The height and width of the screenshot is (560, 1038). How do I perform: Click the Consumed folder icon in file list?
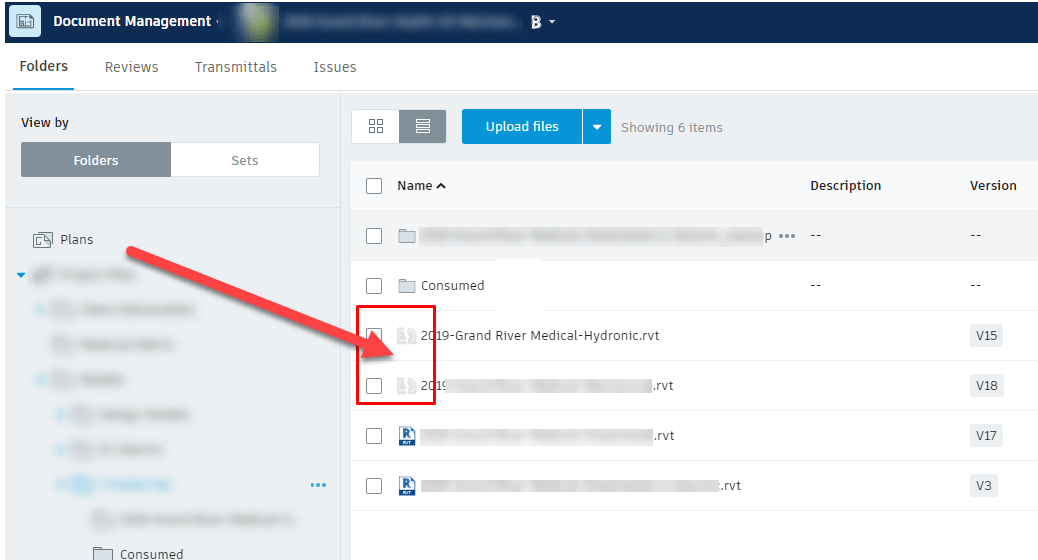(406, 286)
